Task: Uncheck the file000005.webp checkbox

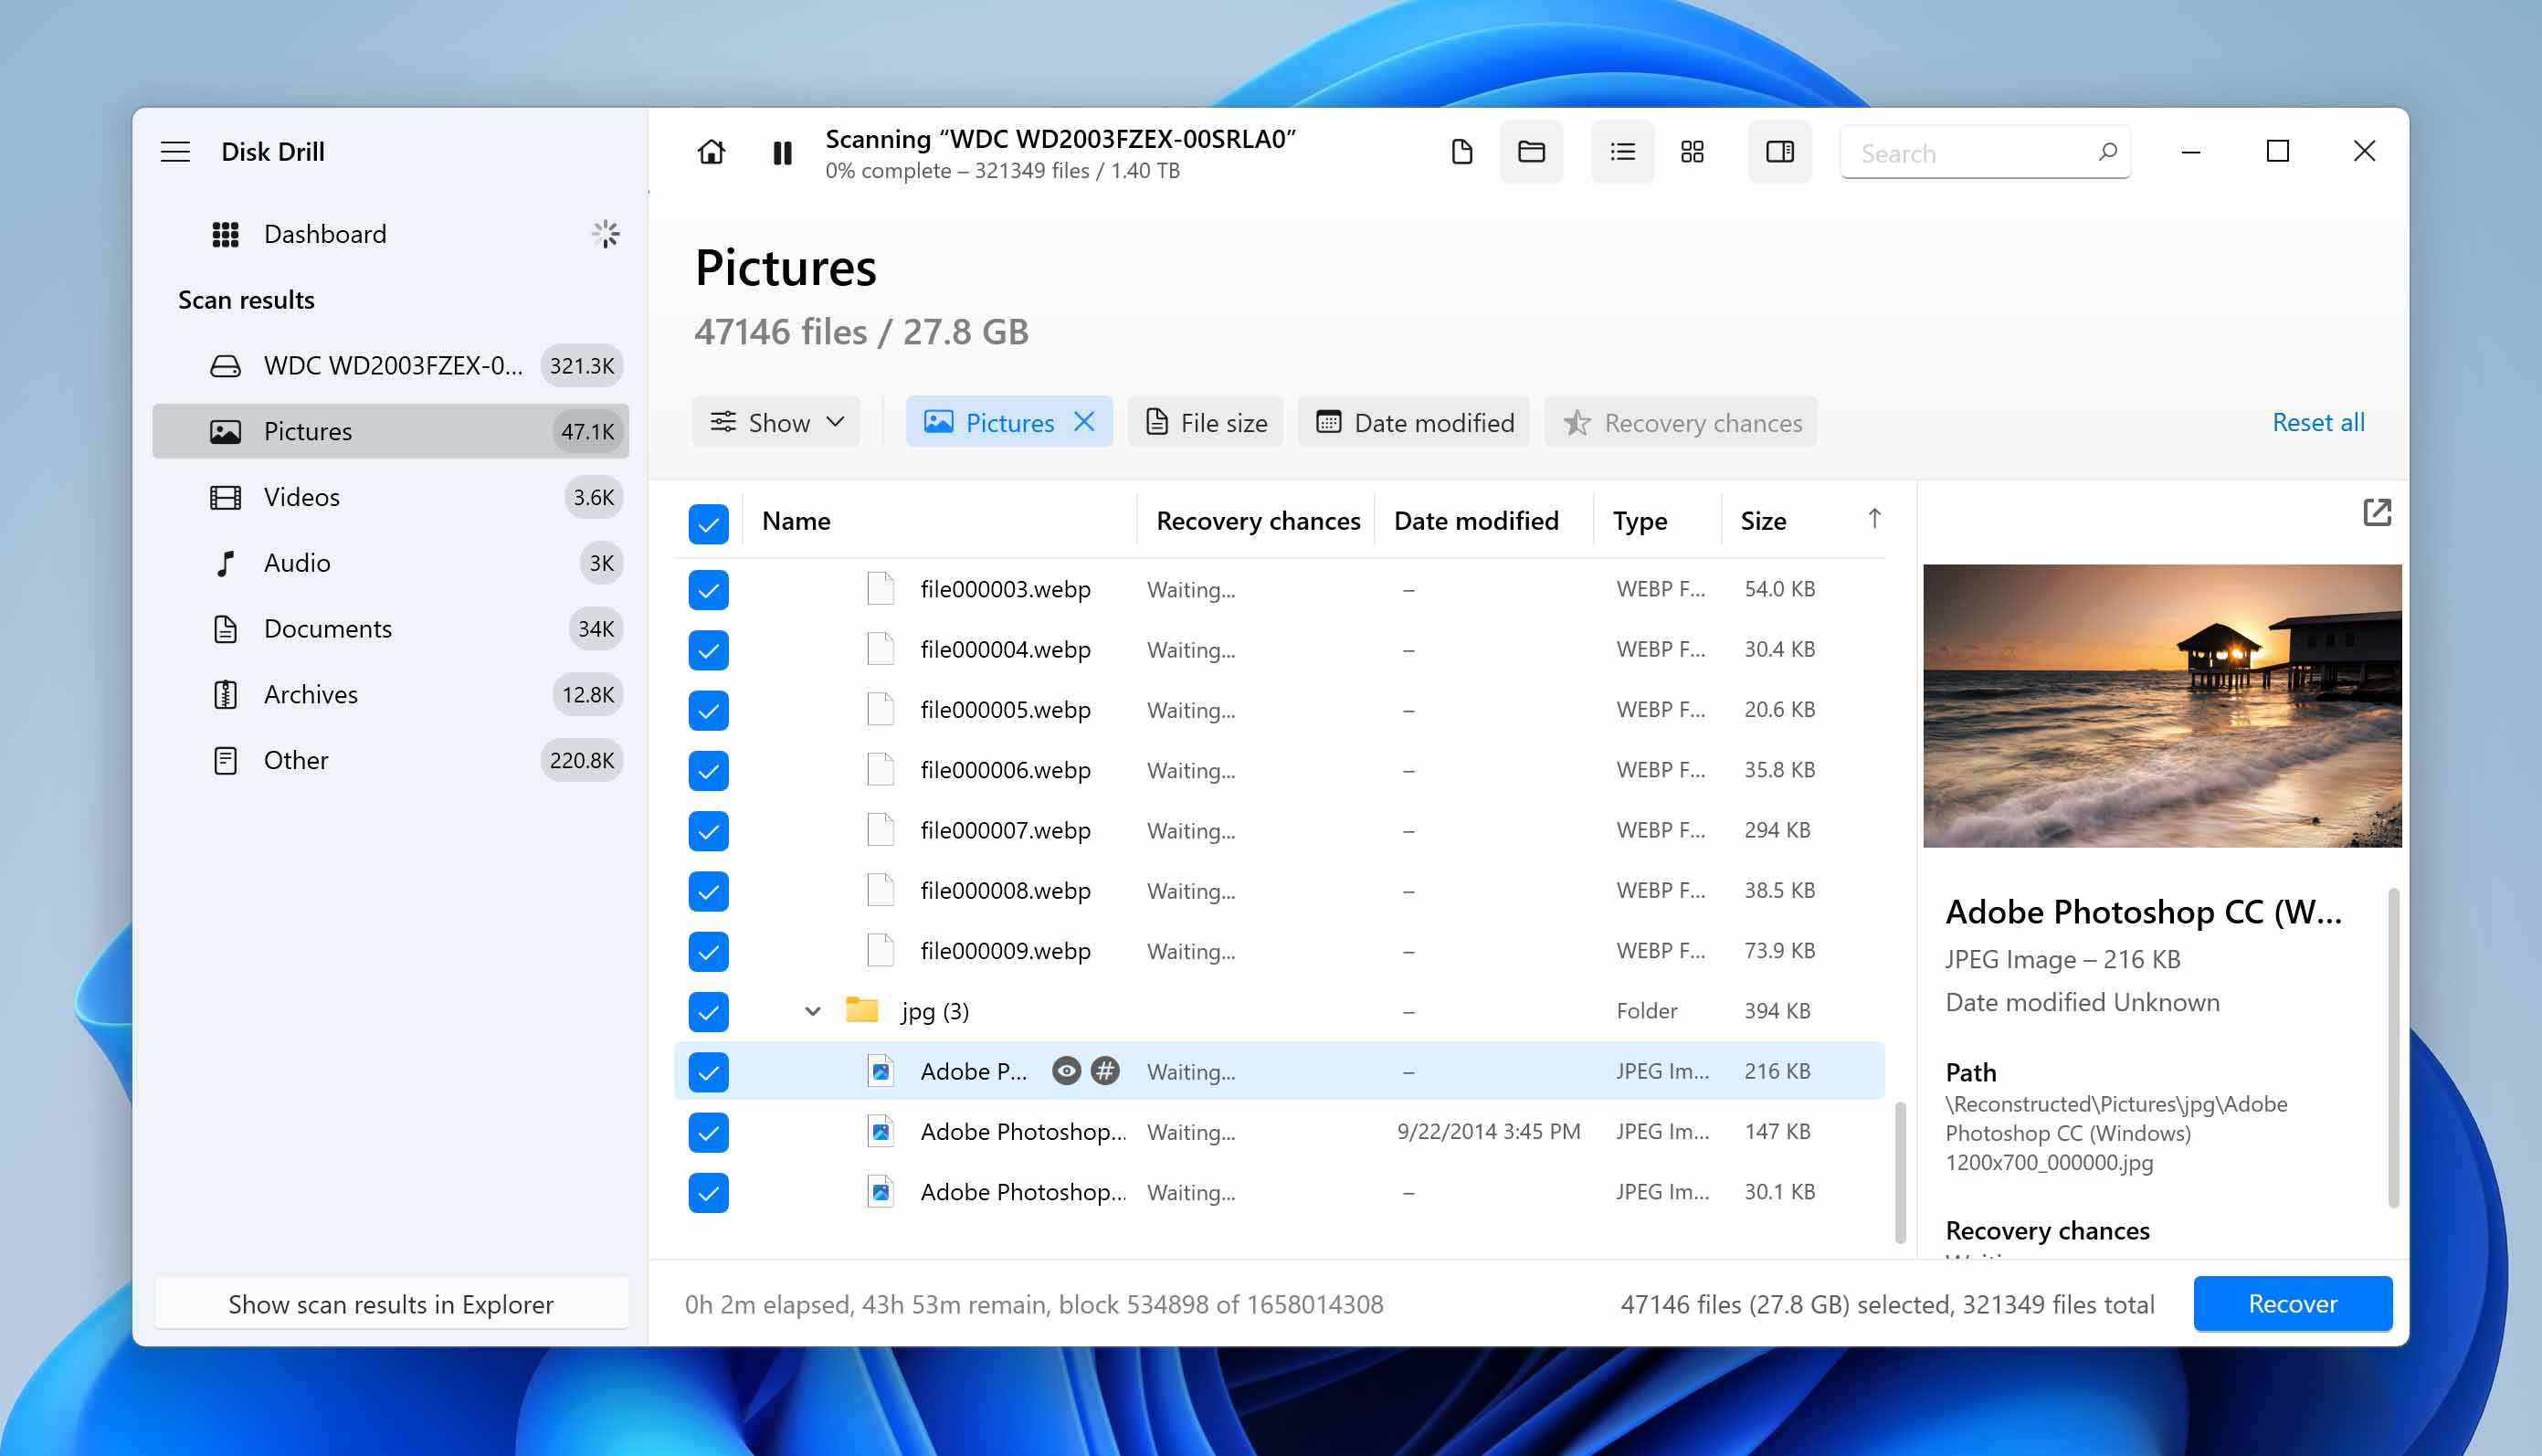Action: pyautogui.click(x=709, y=711)
